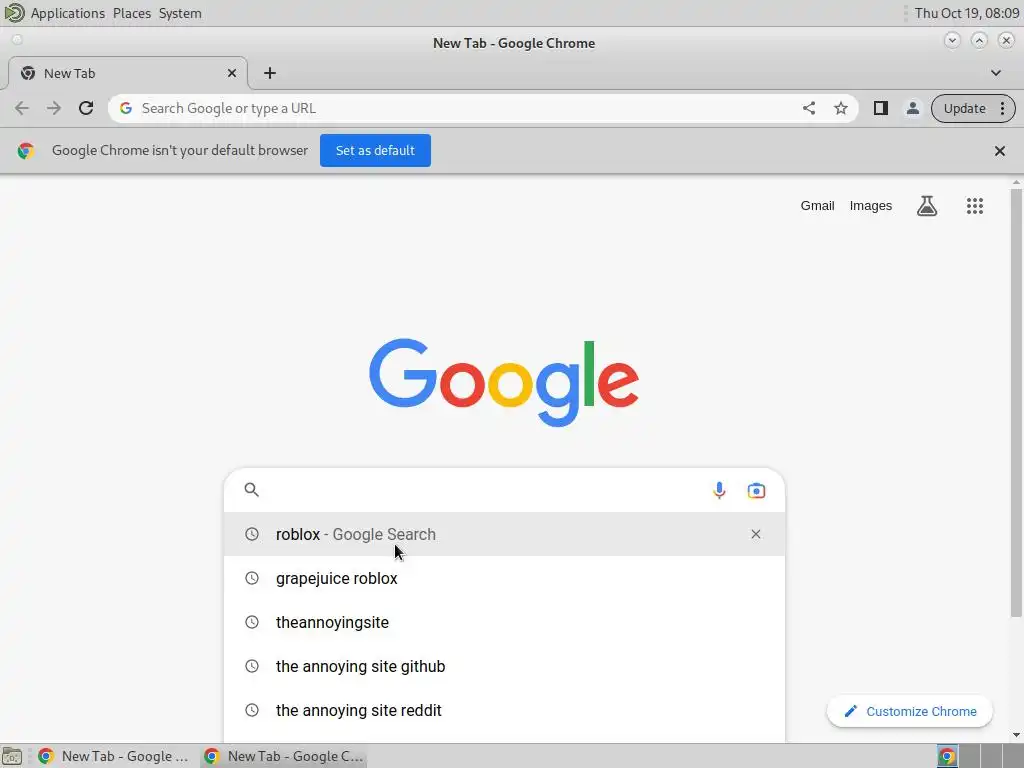Select the New Tab browser tab

coord(128,73)
